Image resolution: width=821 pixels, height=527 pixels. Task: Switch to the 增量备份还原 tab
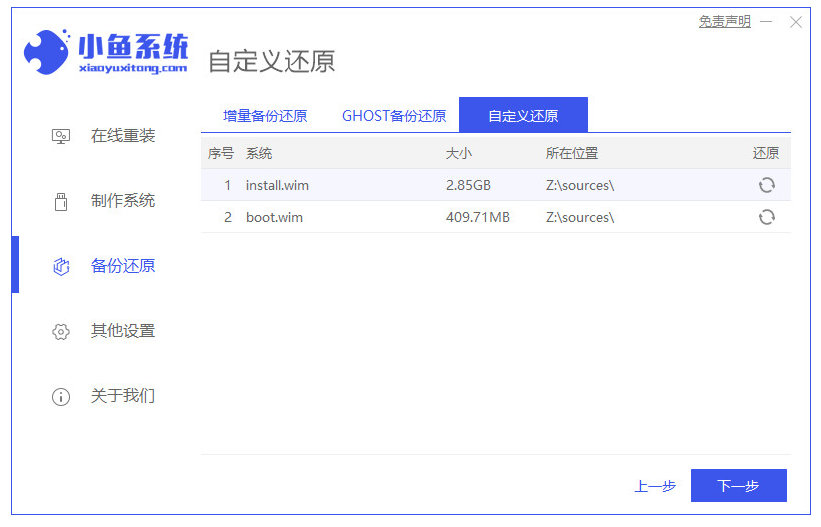click(265, 116)
